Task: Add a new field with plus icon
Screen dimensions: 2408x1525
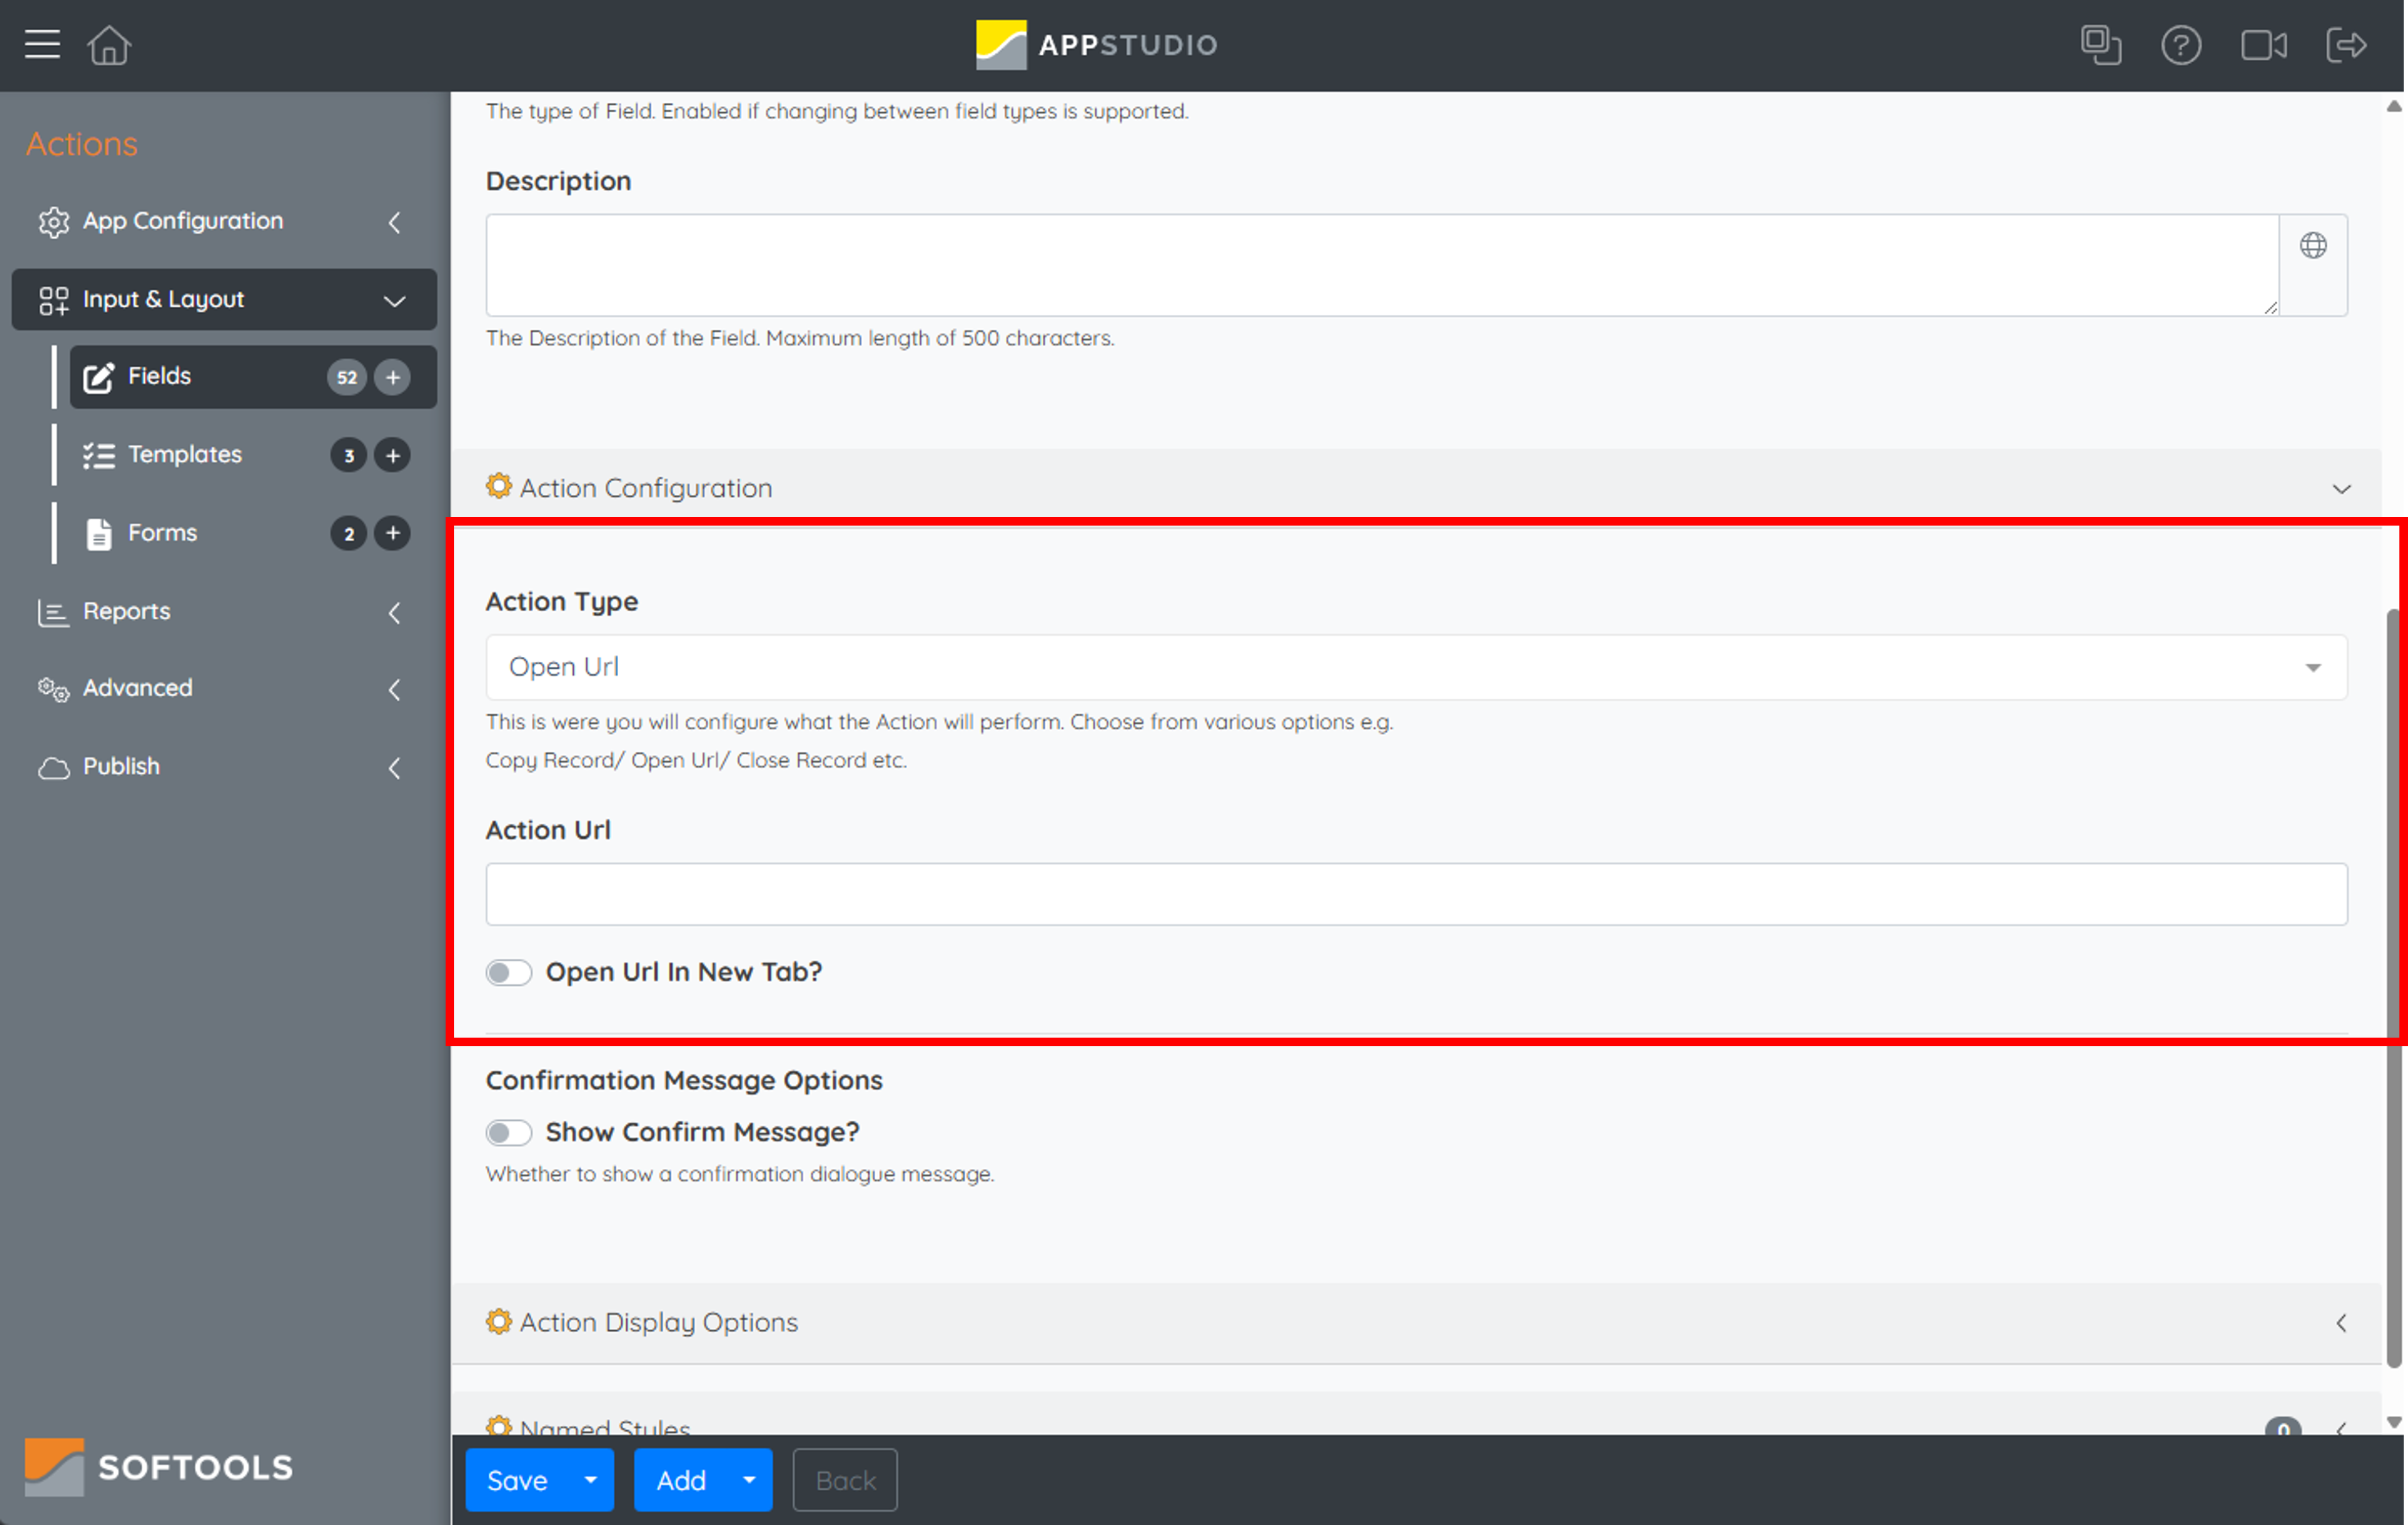Action: (393, 377)
